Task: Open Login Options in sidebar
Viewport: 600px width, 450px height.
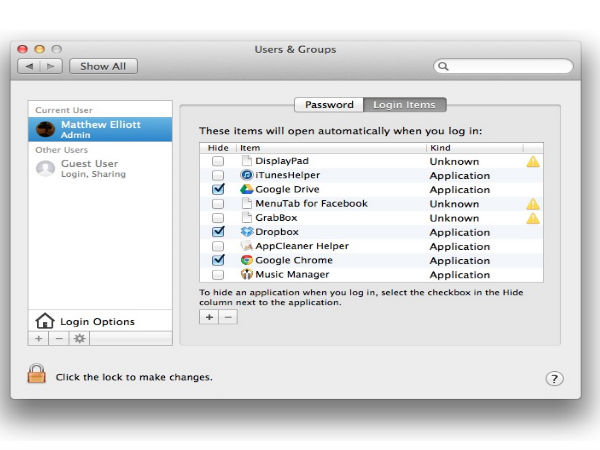Action: click(x=98, y=321)
